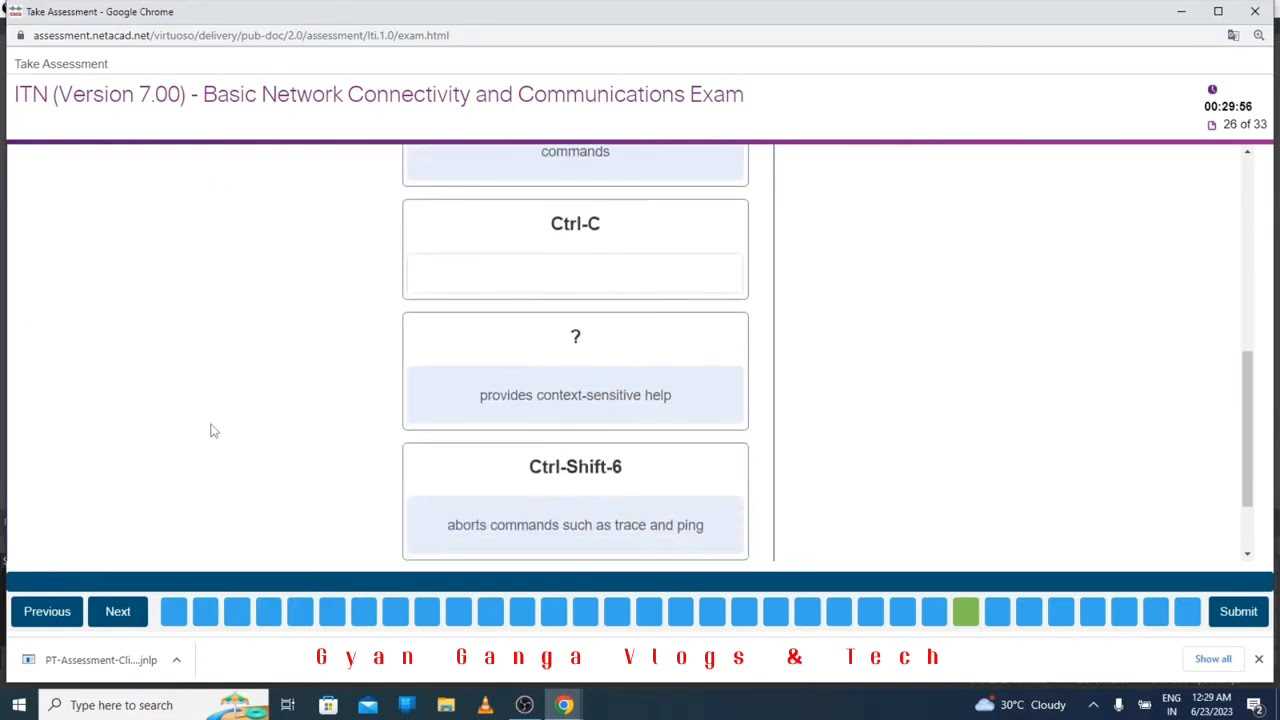This screenshot has height=720, width=1280.
Task: Click the PT-Assessment file icon in downloads bar
Action: [28, 660]
